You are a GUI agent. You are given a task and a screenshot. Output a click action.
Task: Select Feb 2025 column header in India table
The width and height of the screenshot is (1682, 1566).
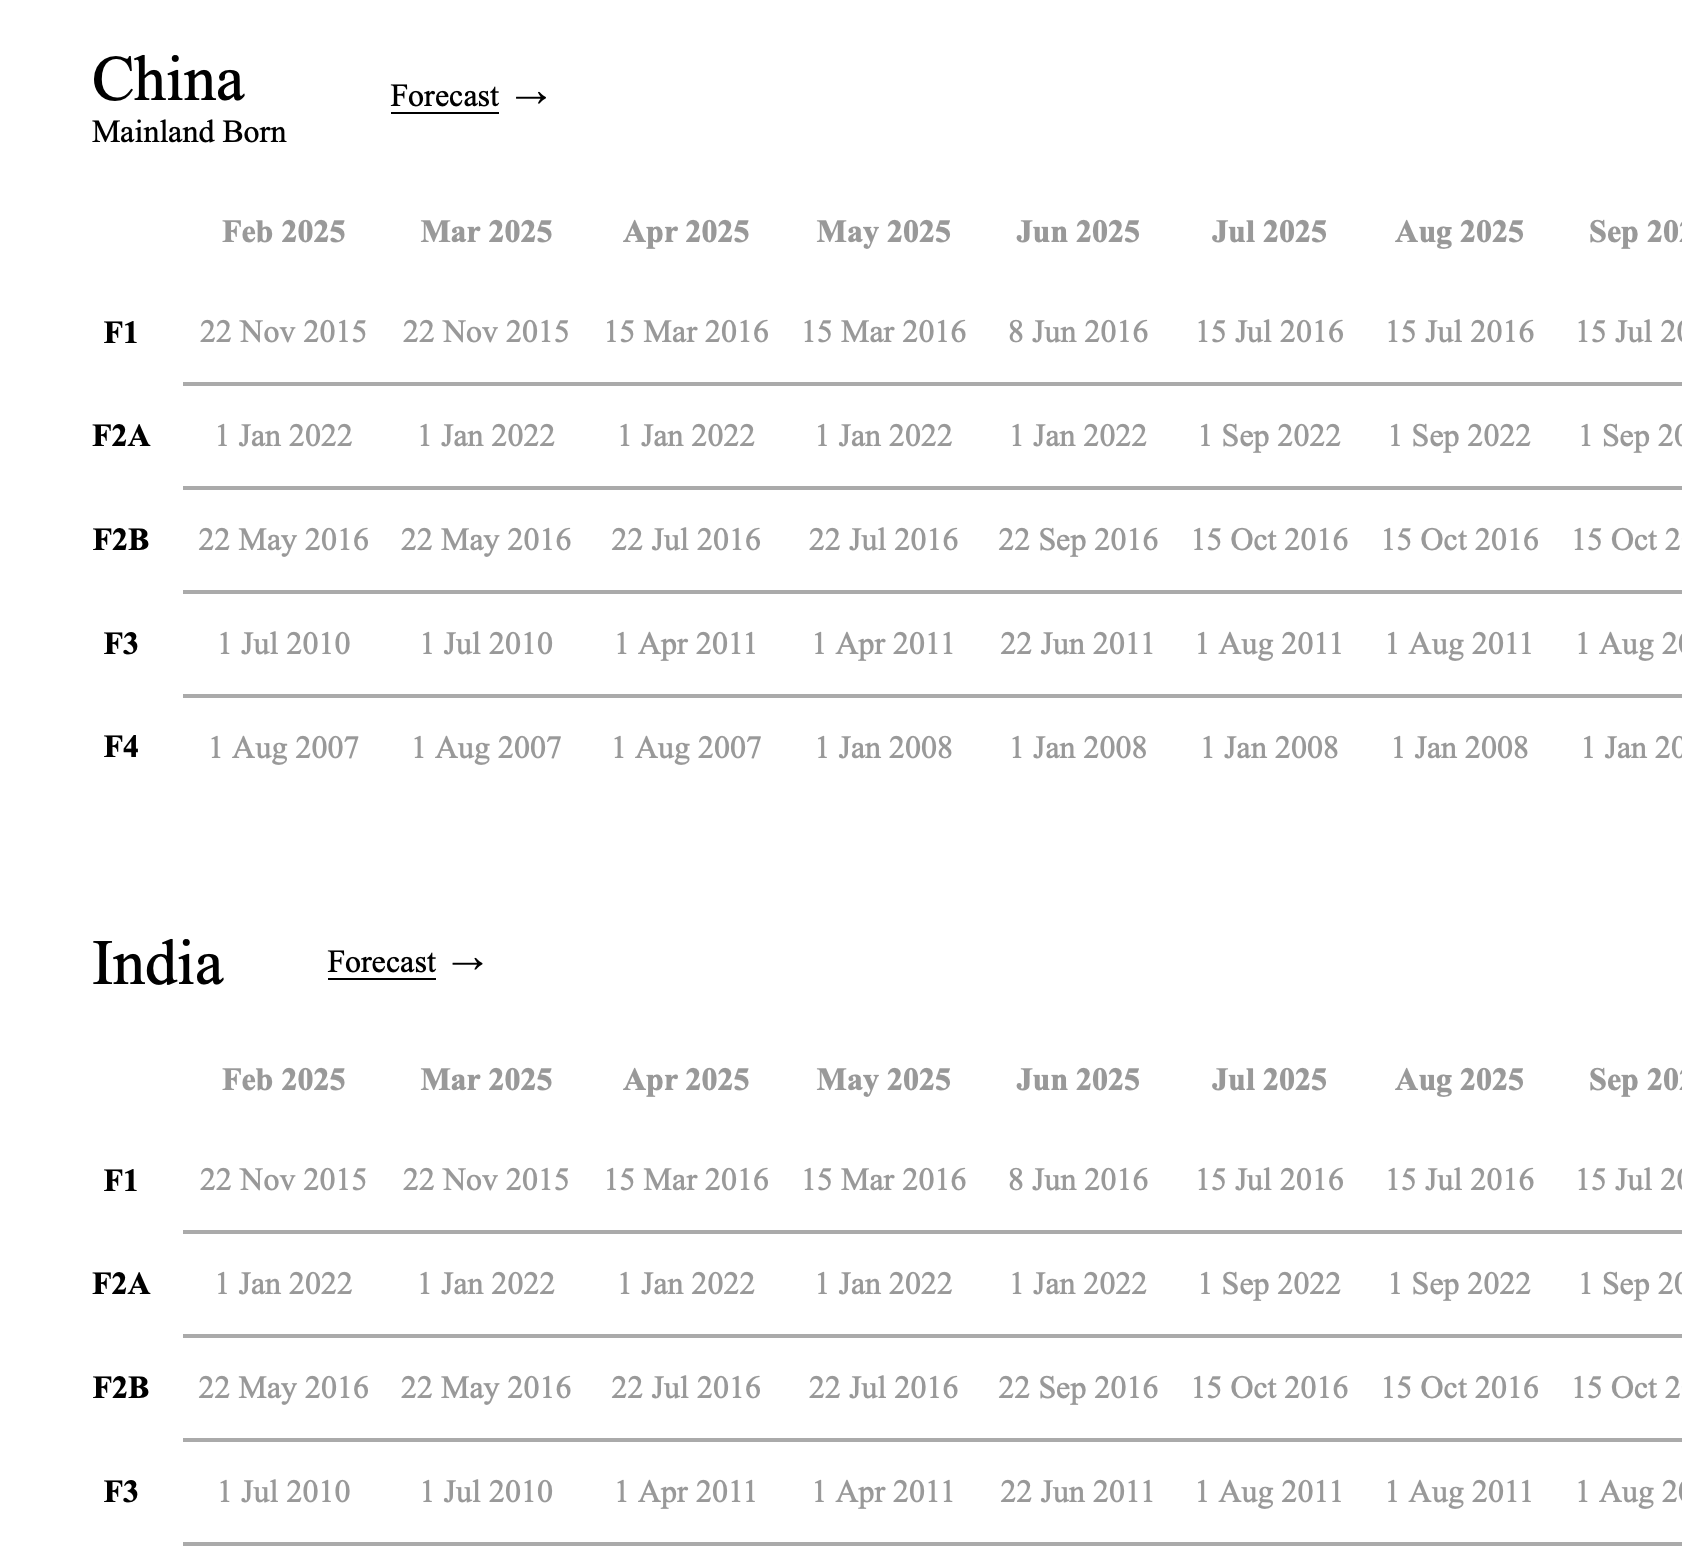[x=283, y=1080]
